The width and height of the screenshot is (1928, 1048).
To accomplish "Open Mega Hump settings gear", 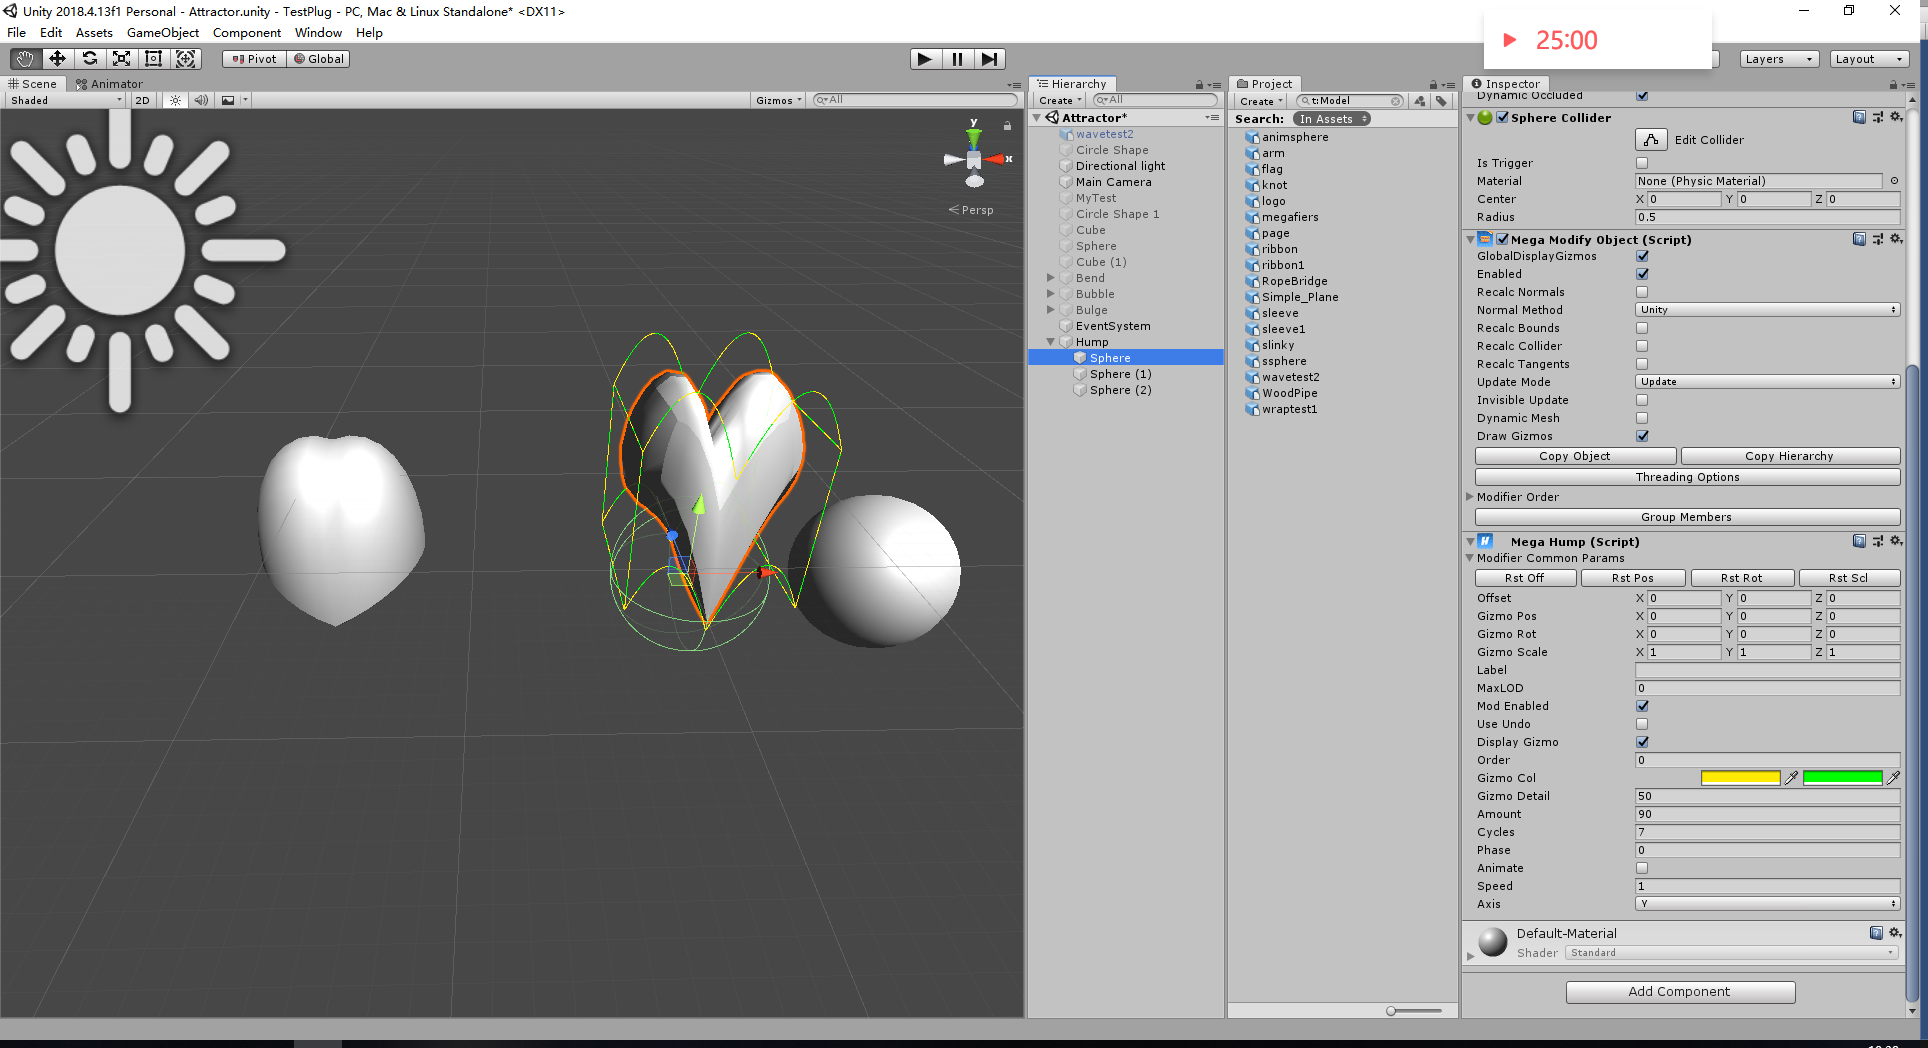I will [1895, 542].
